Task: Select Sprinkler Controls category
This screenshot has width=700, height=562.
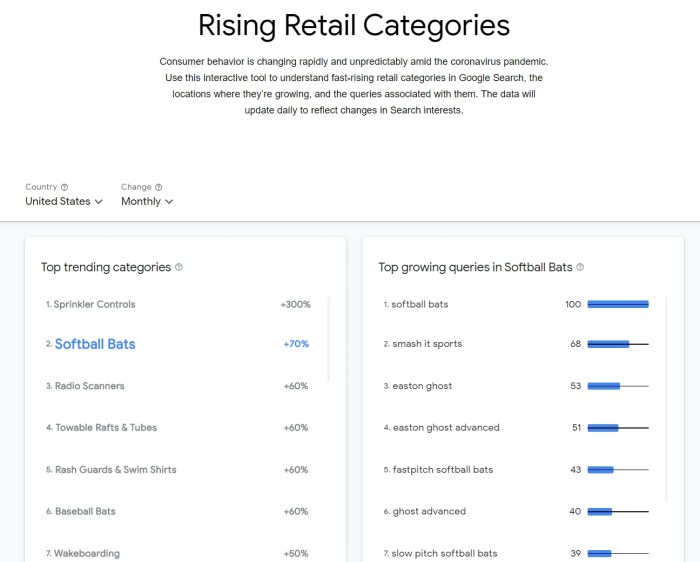Action: 95,304
